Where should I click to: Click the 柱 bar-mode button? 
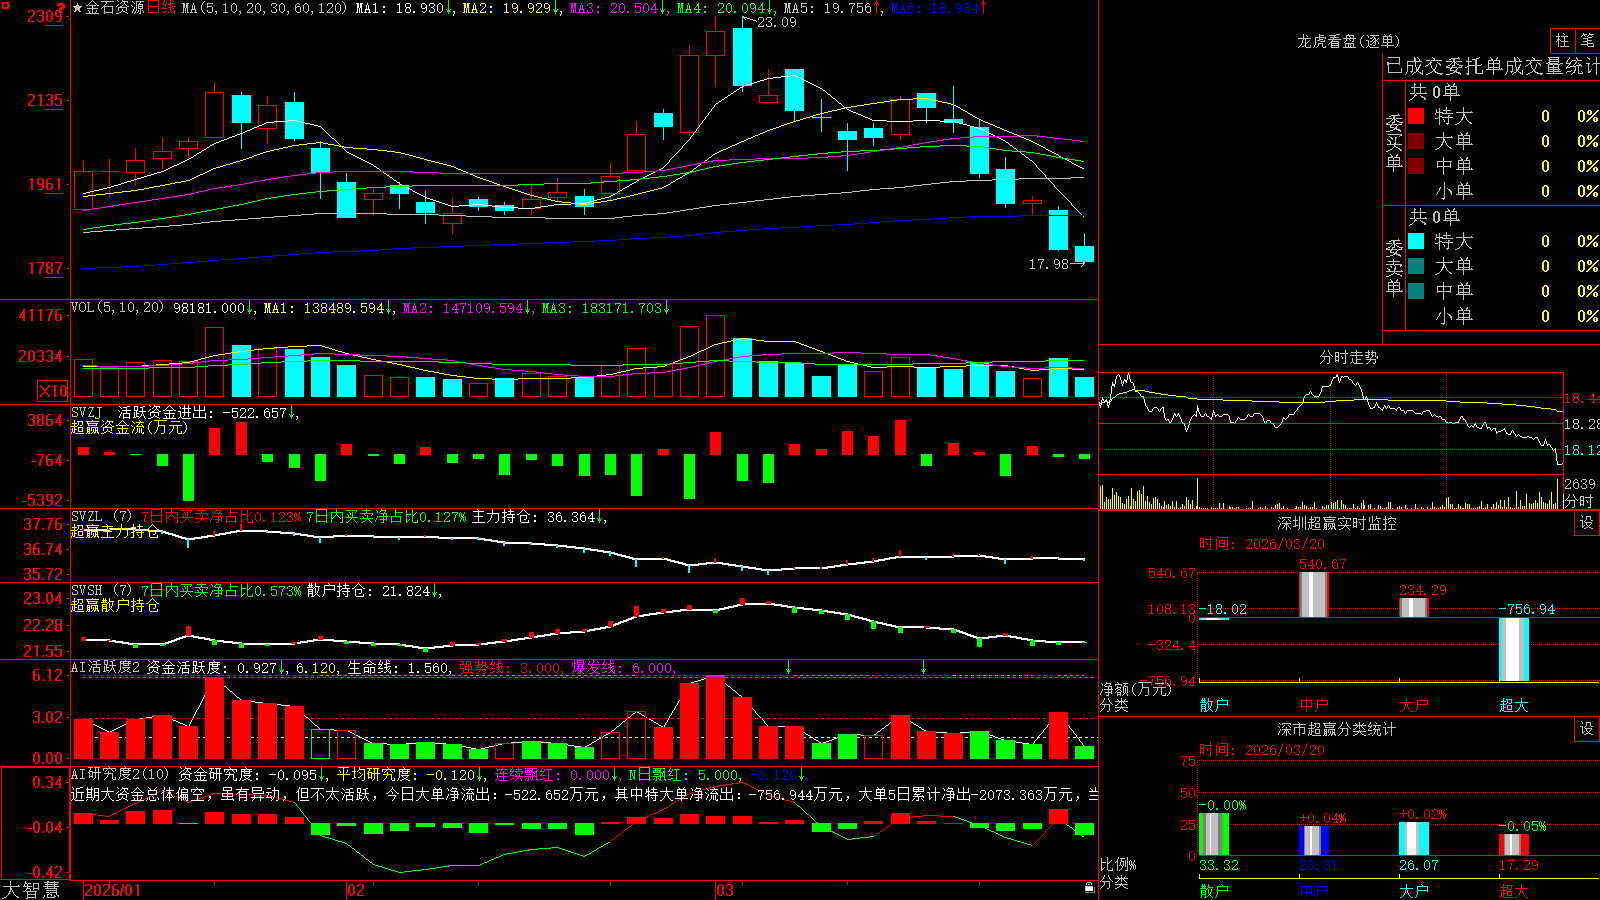(x=1562, y=41)
